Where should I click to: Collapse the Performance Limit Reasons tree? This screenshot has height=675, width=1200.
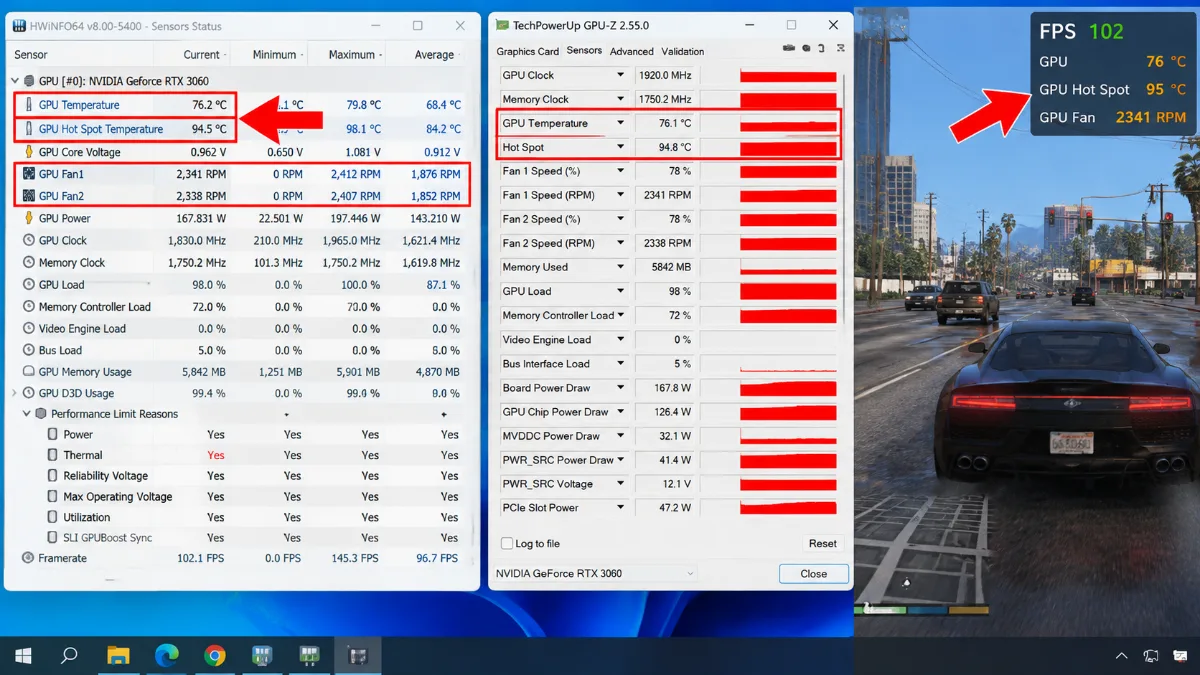tap(27, 414)
